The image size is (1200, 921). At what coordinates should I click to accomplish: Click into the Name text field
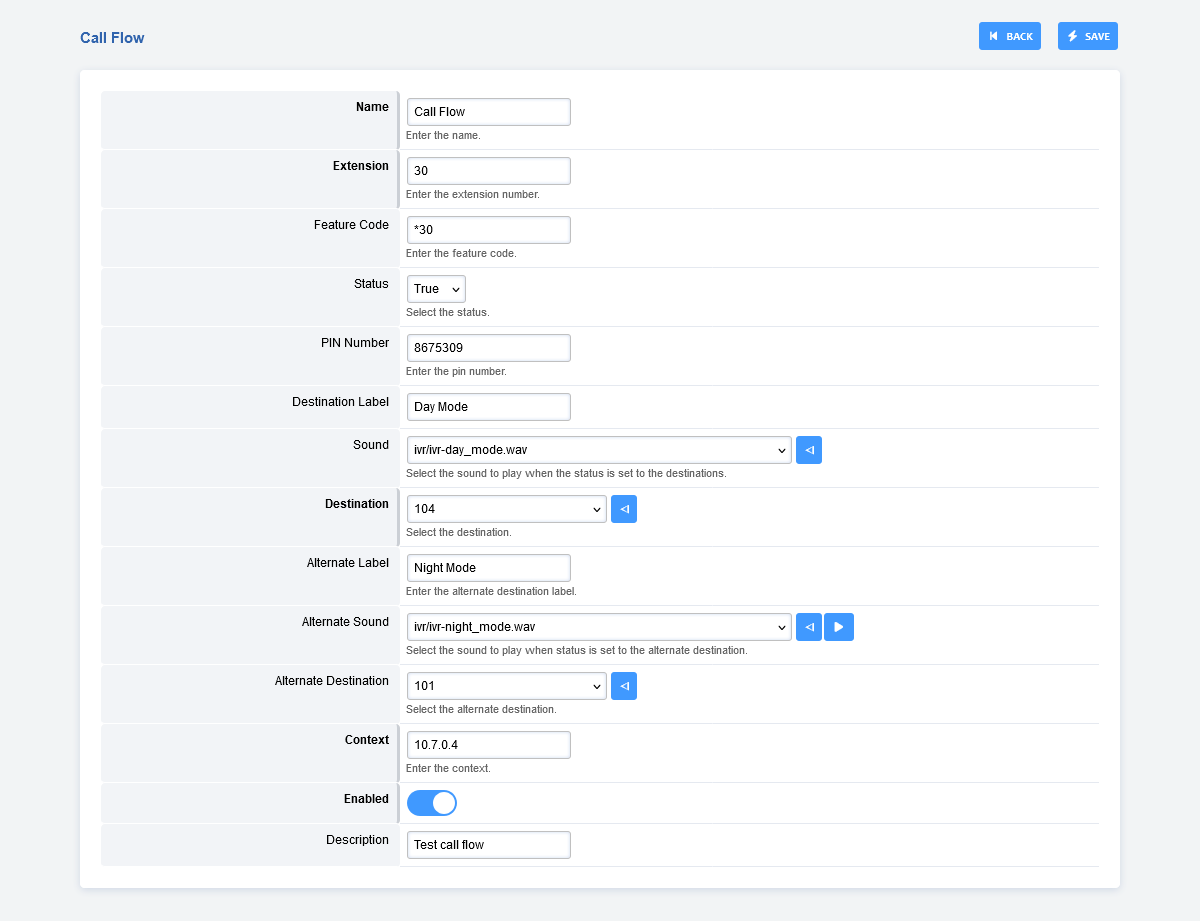pos(488,112)
